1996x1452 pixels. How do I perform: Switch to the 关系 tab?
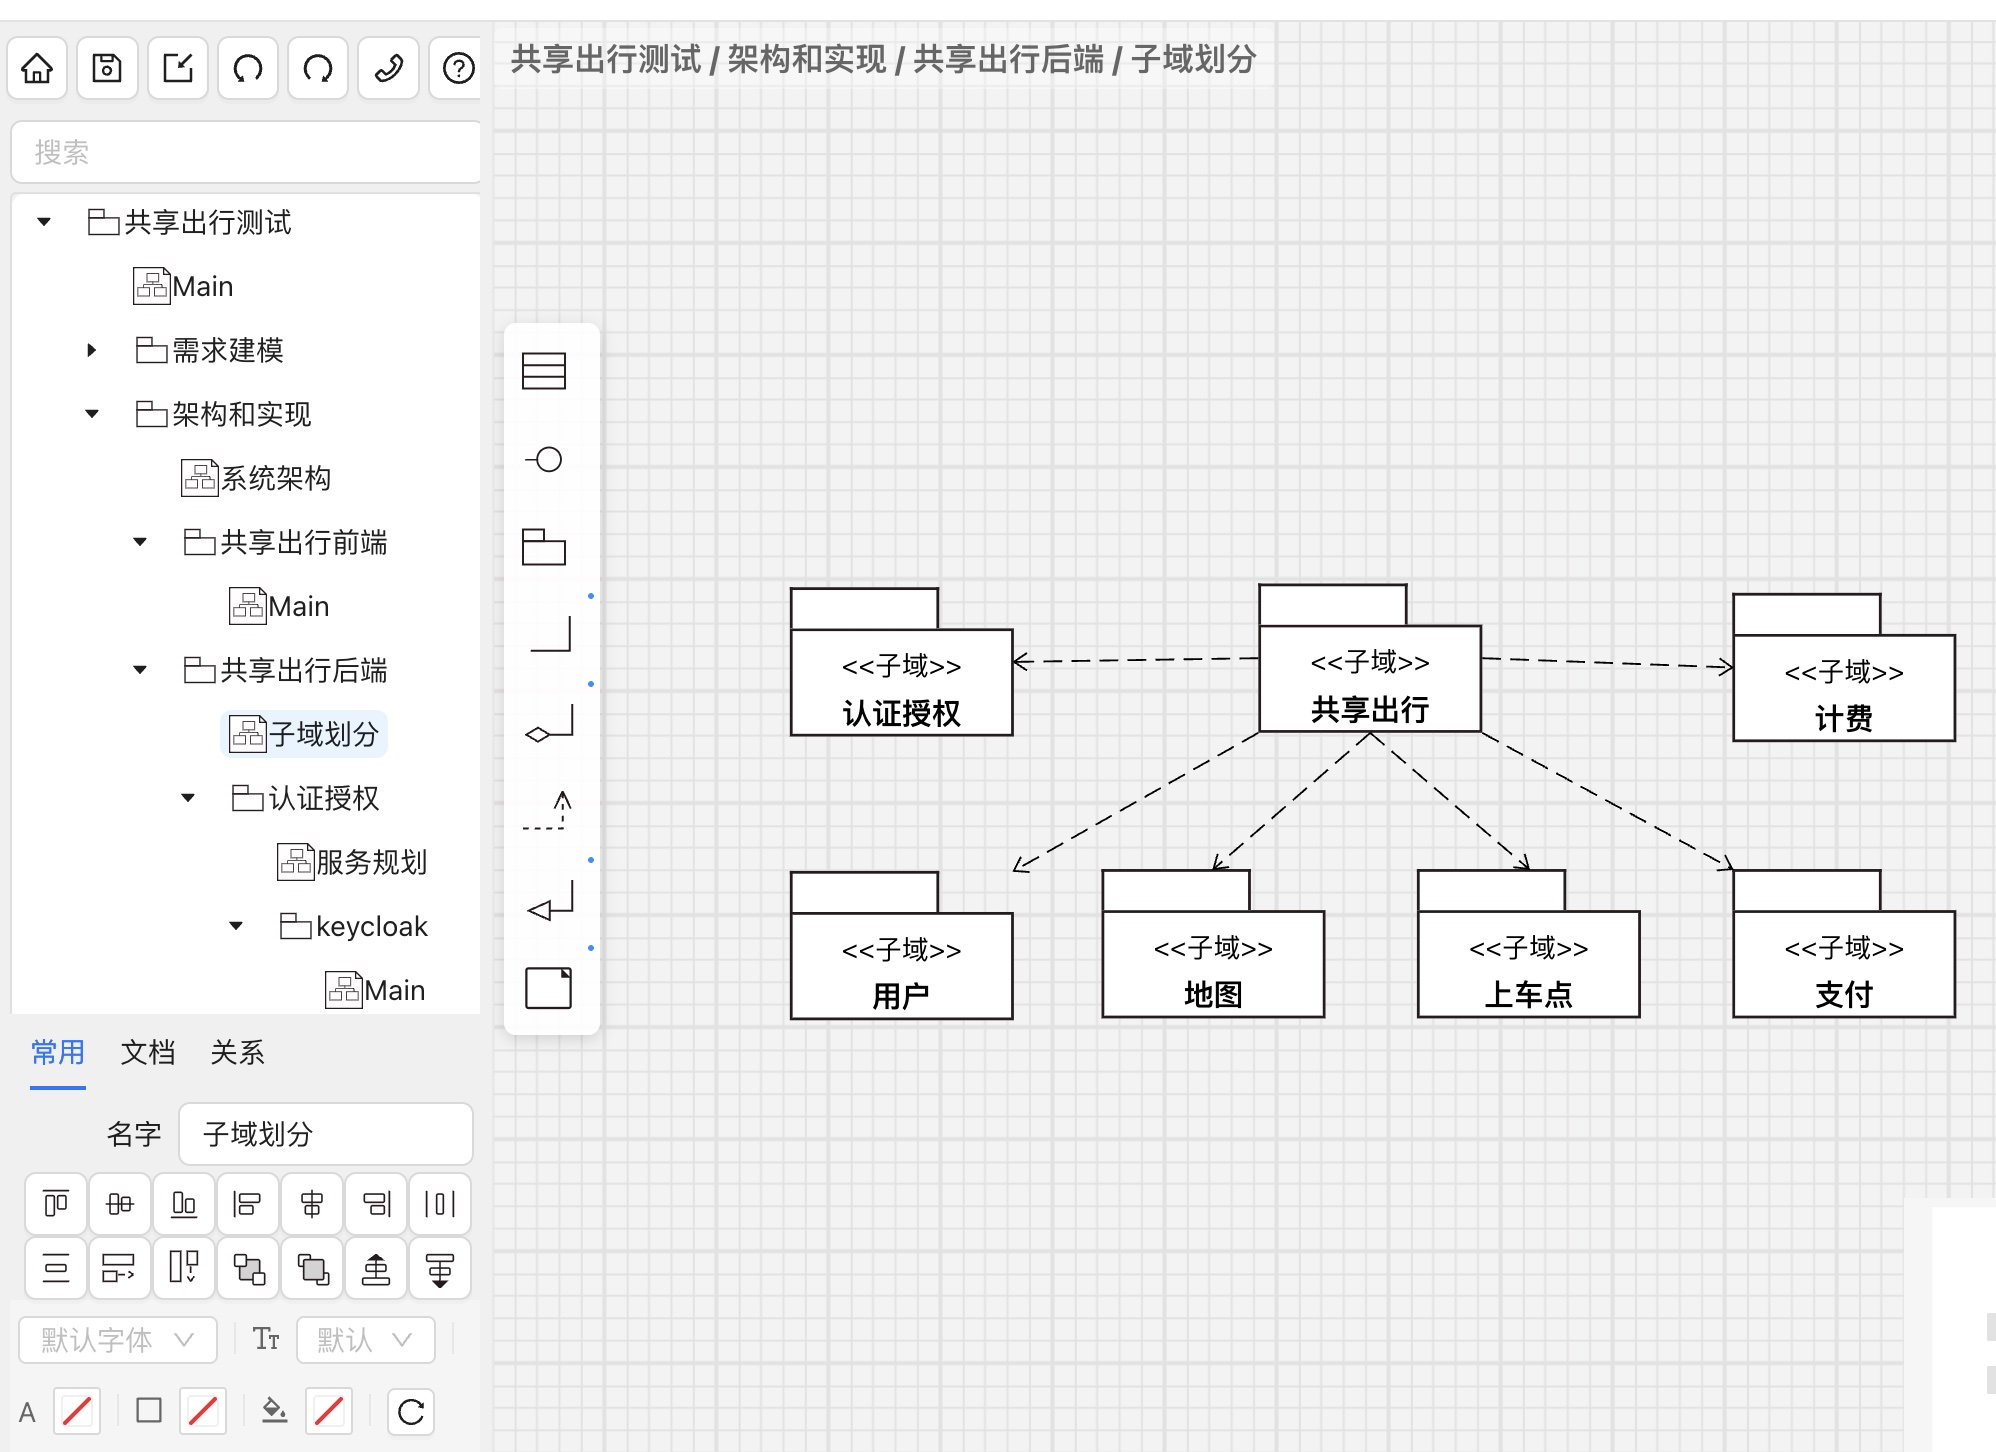(238, 1053)
